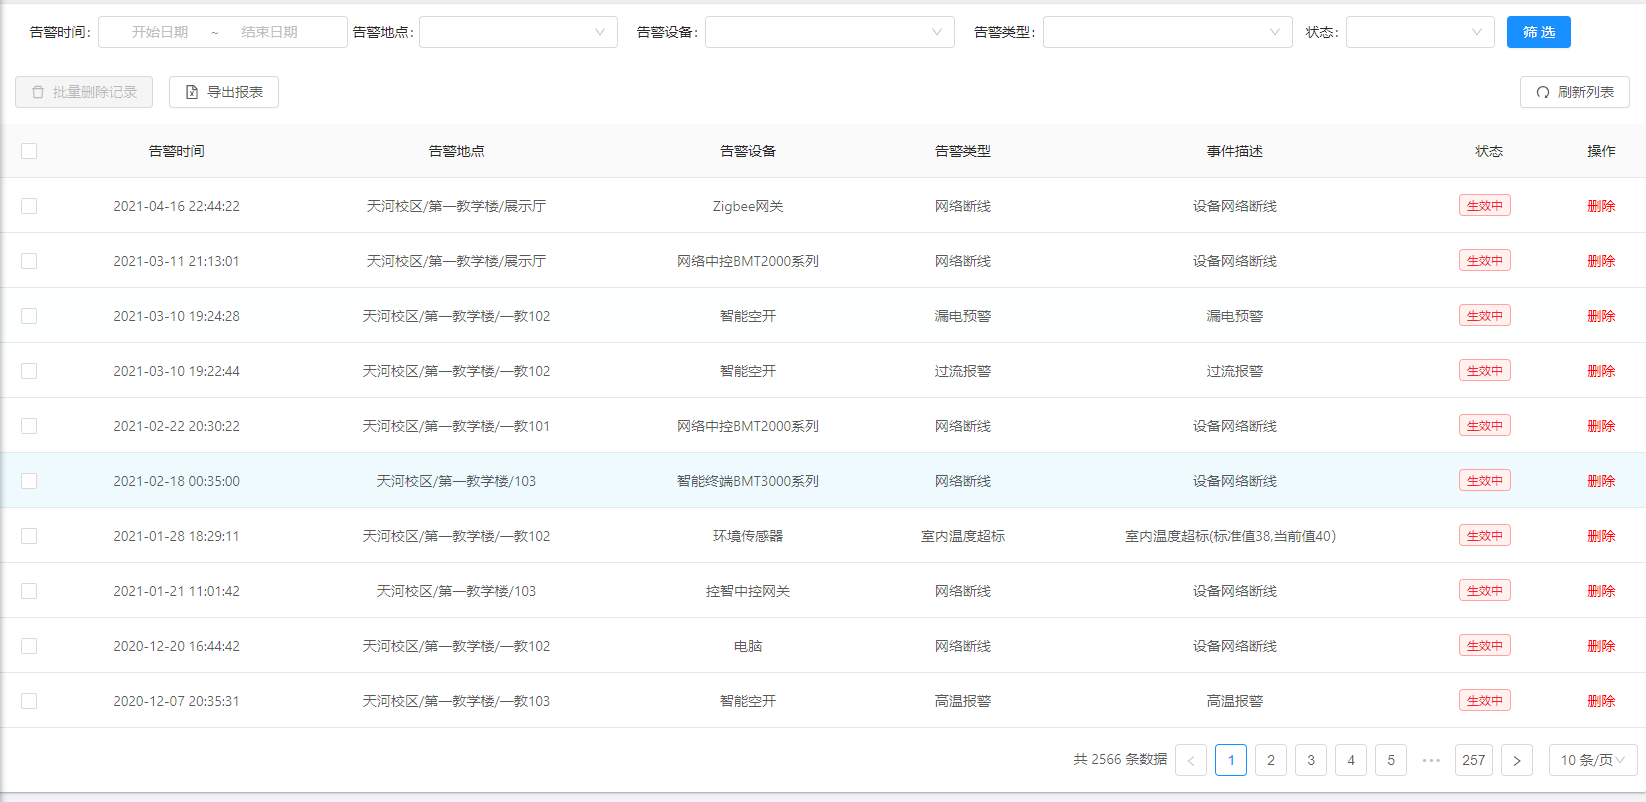Delete the 漏电预警 alarm record
This screenshot has height=802, width=1646.
click(1601, 316)
